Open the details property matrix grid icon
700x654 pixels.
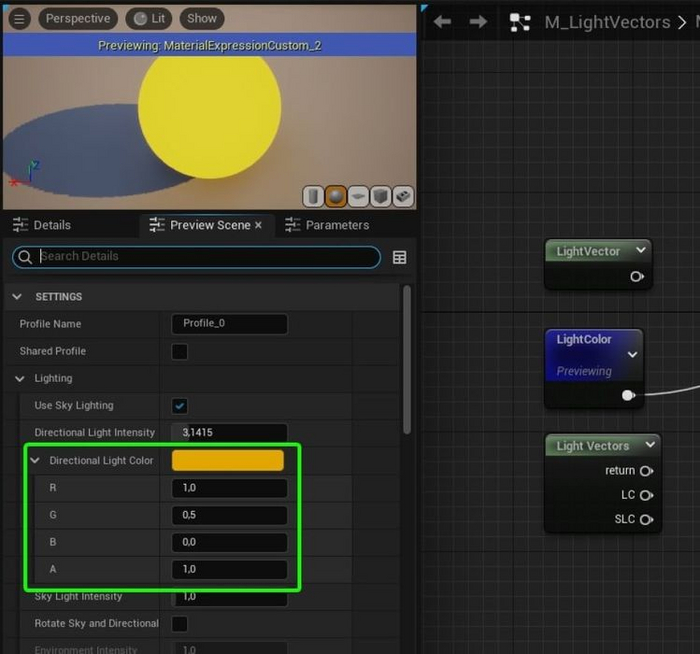point(400,257)
